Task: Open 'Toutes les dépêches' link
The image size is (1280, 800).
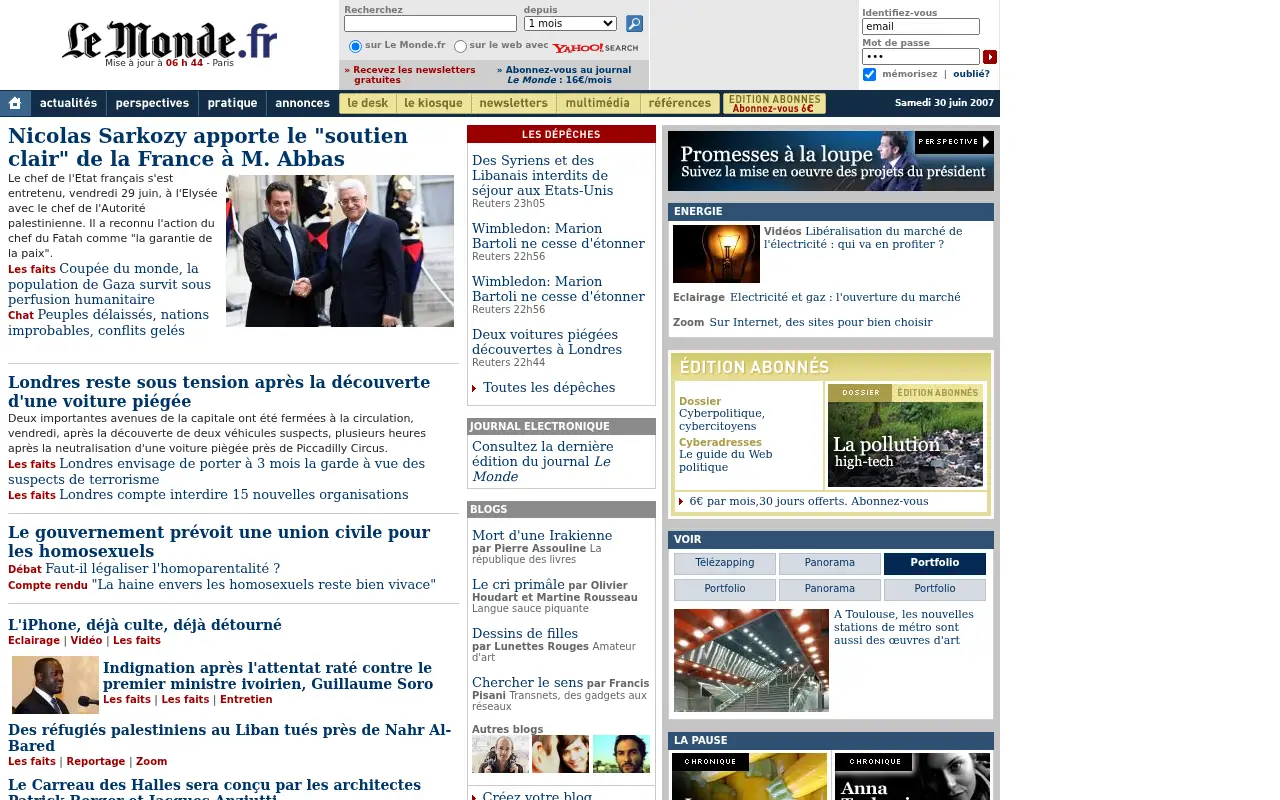Action: click(549, 388)
